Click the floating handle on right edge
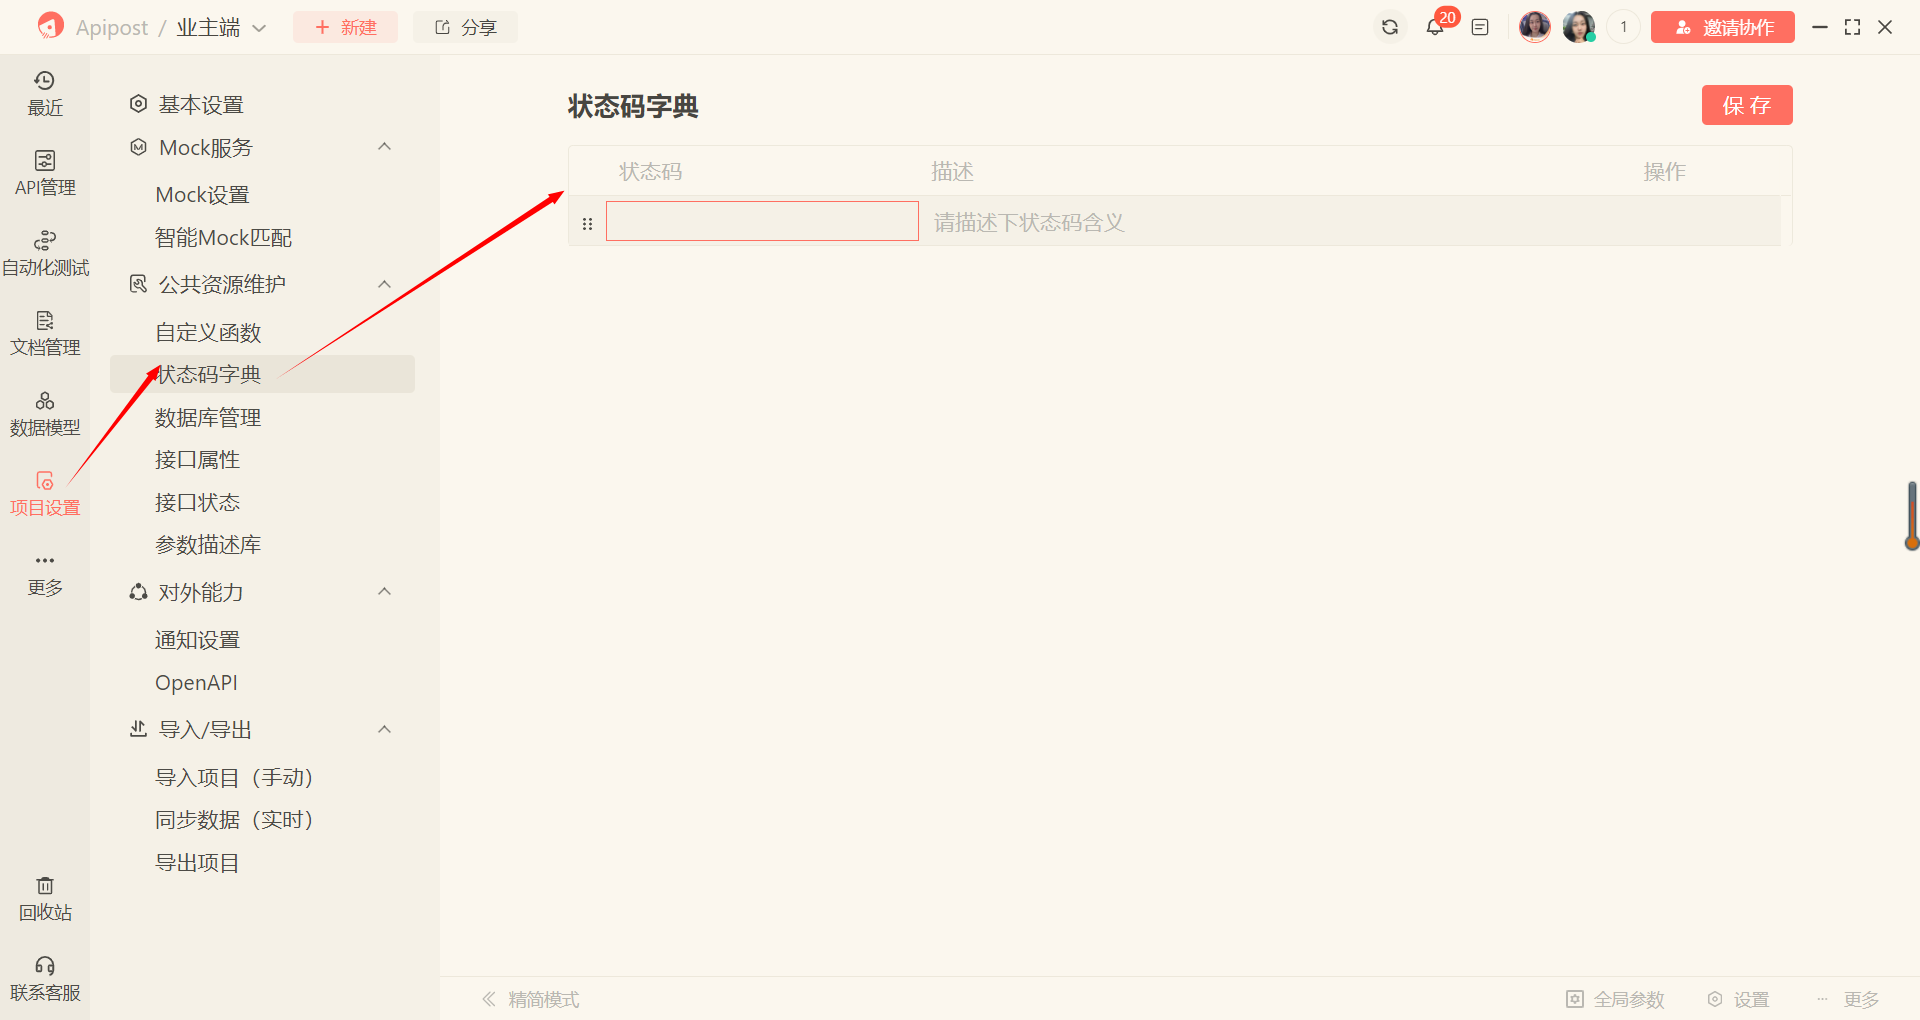Viewport: 1920px width, 1020px height. click(1911, 516)
